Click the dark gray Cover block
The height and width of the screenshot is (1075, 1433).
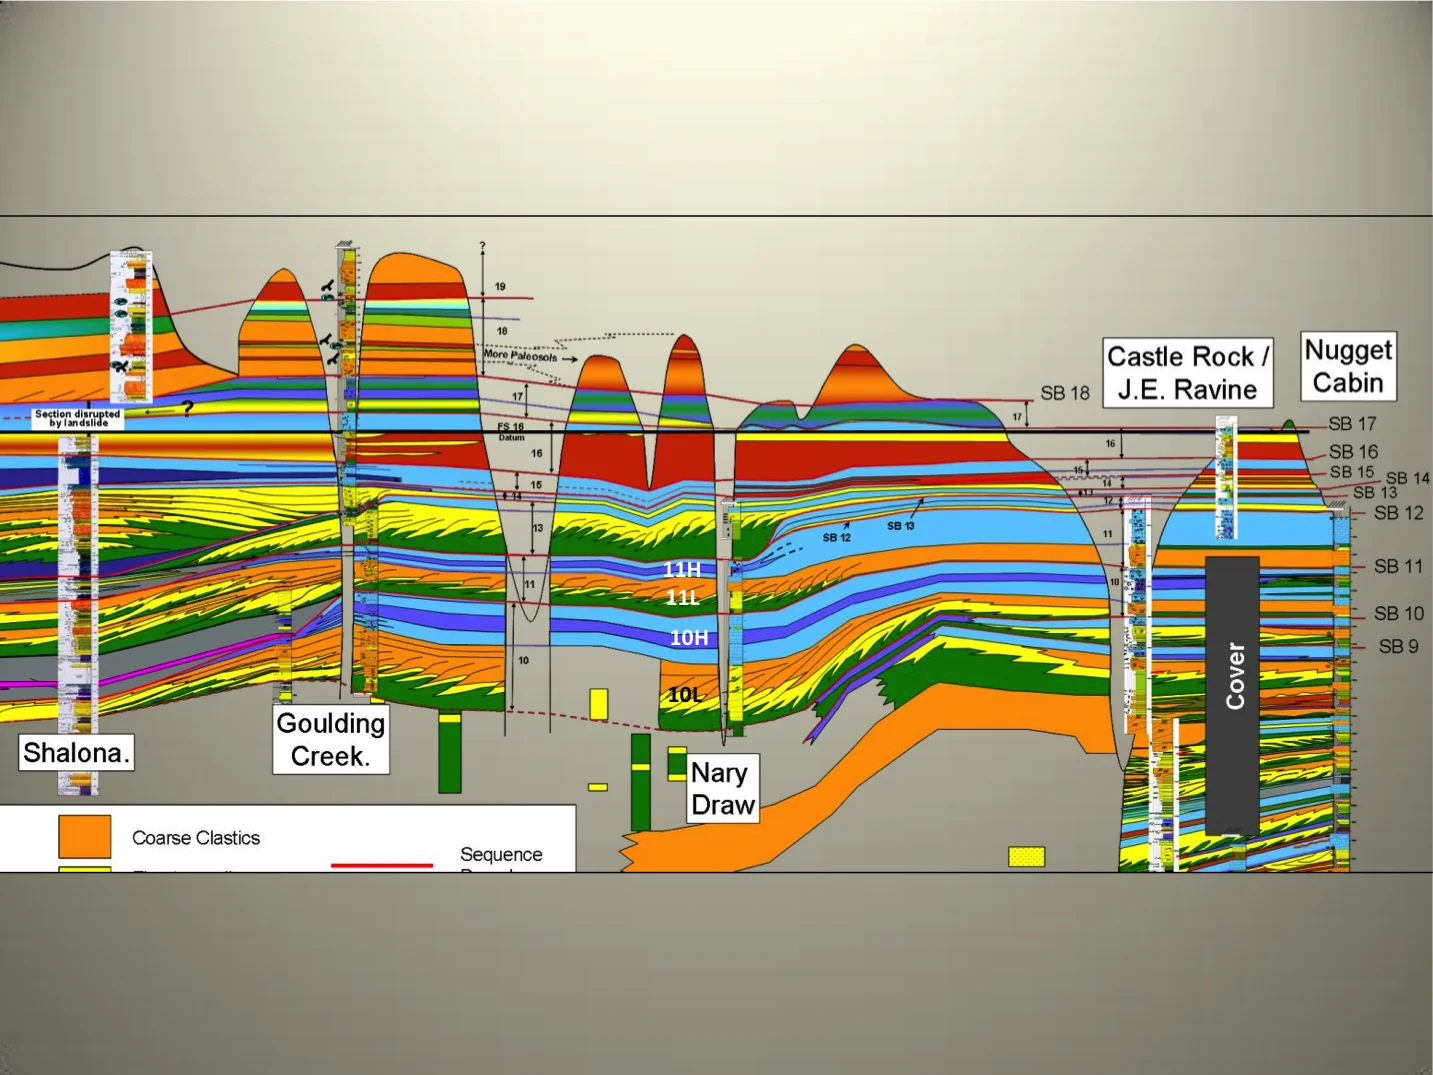pyautogui.click(x=1232, y=695)
